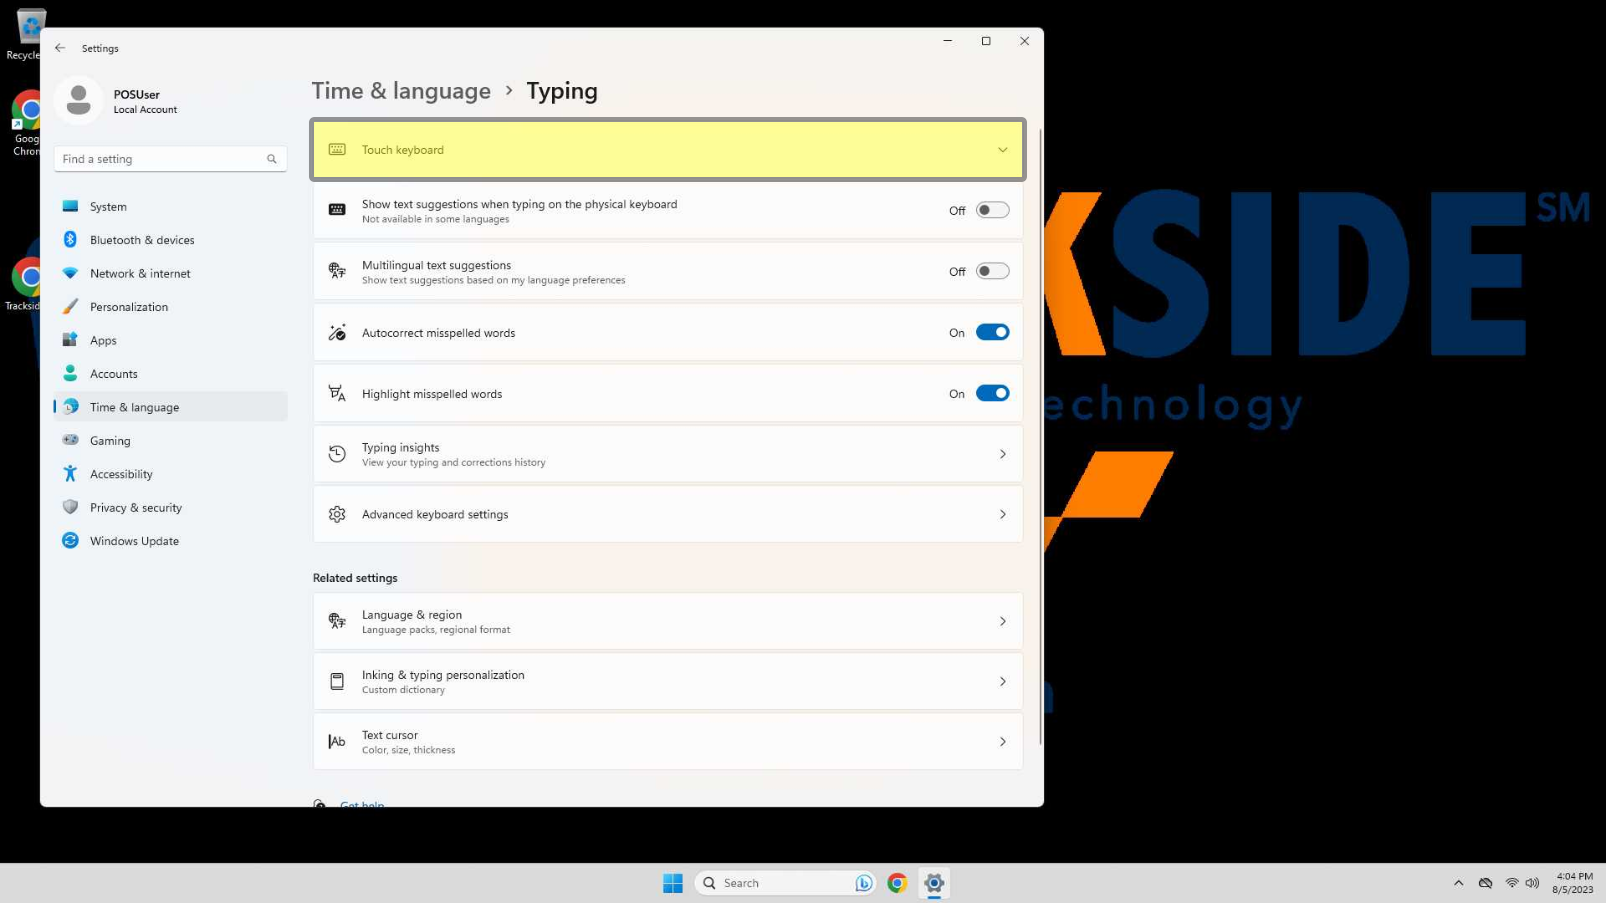Click the 'Not available in some languages' text
Viewport: 1606px width, 903px height.
(435, 219)
